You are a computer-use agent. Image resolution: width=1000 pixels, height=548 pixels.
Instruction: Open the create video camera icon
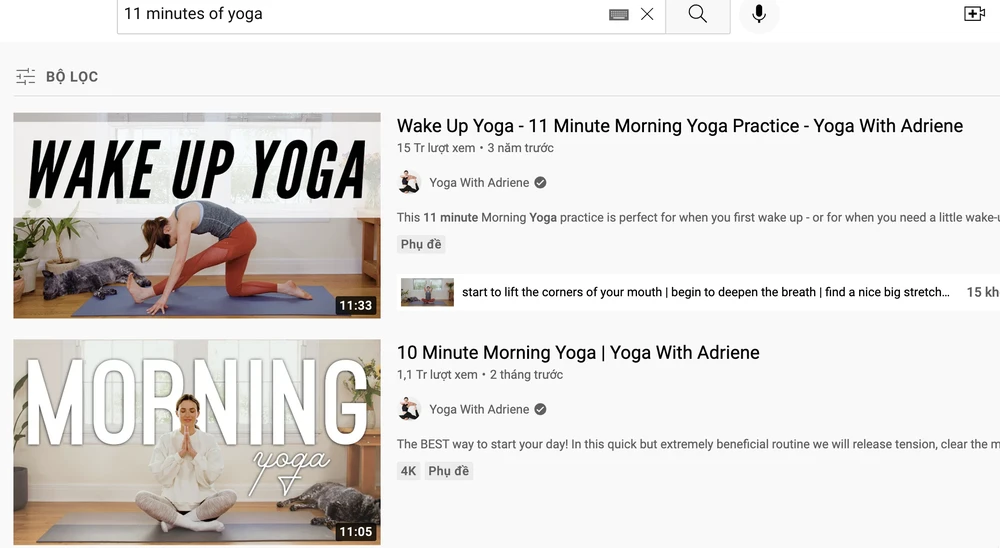coord(974,14)
